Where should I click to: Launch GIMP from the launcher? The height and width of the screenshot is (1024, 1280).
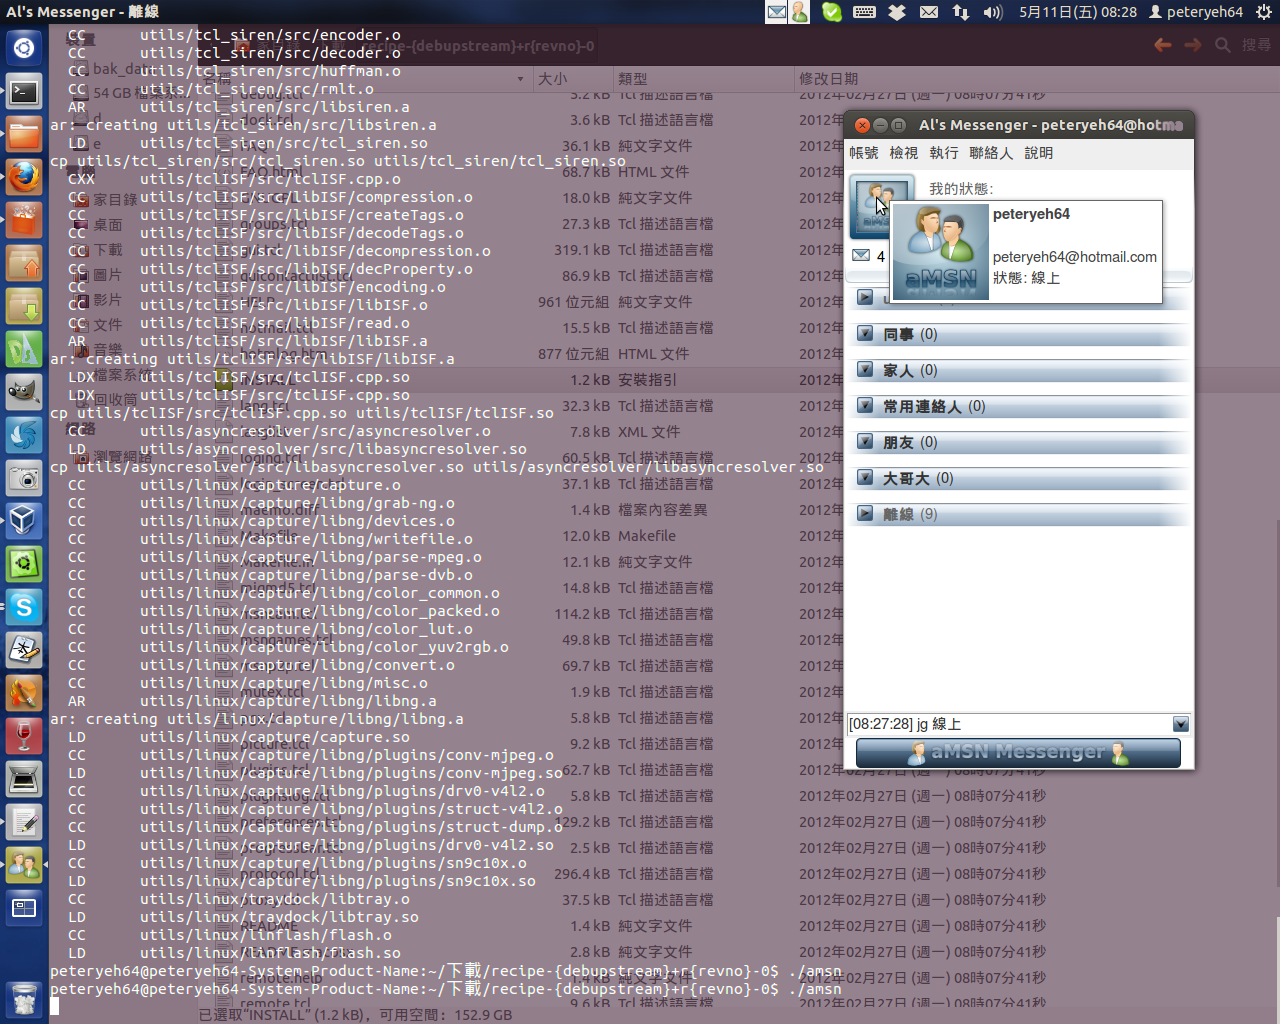[24, 392]
